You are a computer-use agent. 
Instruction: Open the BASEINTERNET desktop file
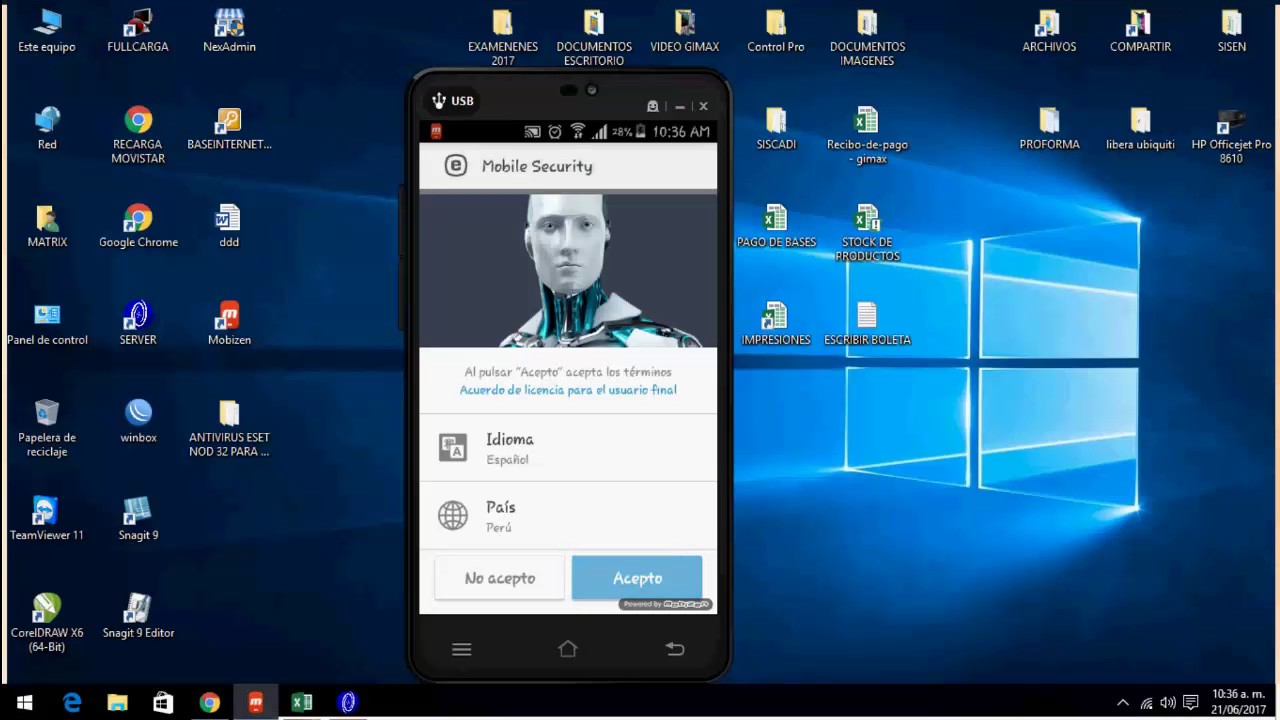pos(229,129)
